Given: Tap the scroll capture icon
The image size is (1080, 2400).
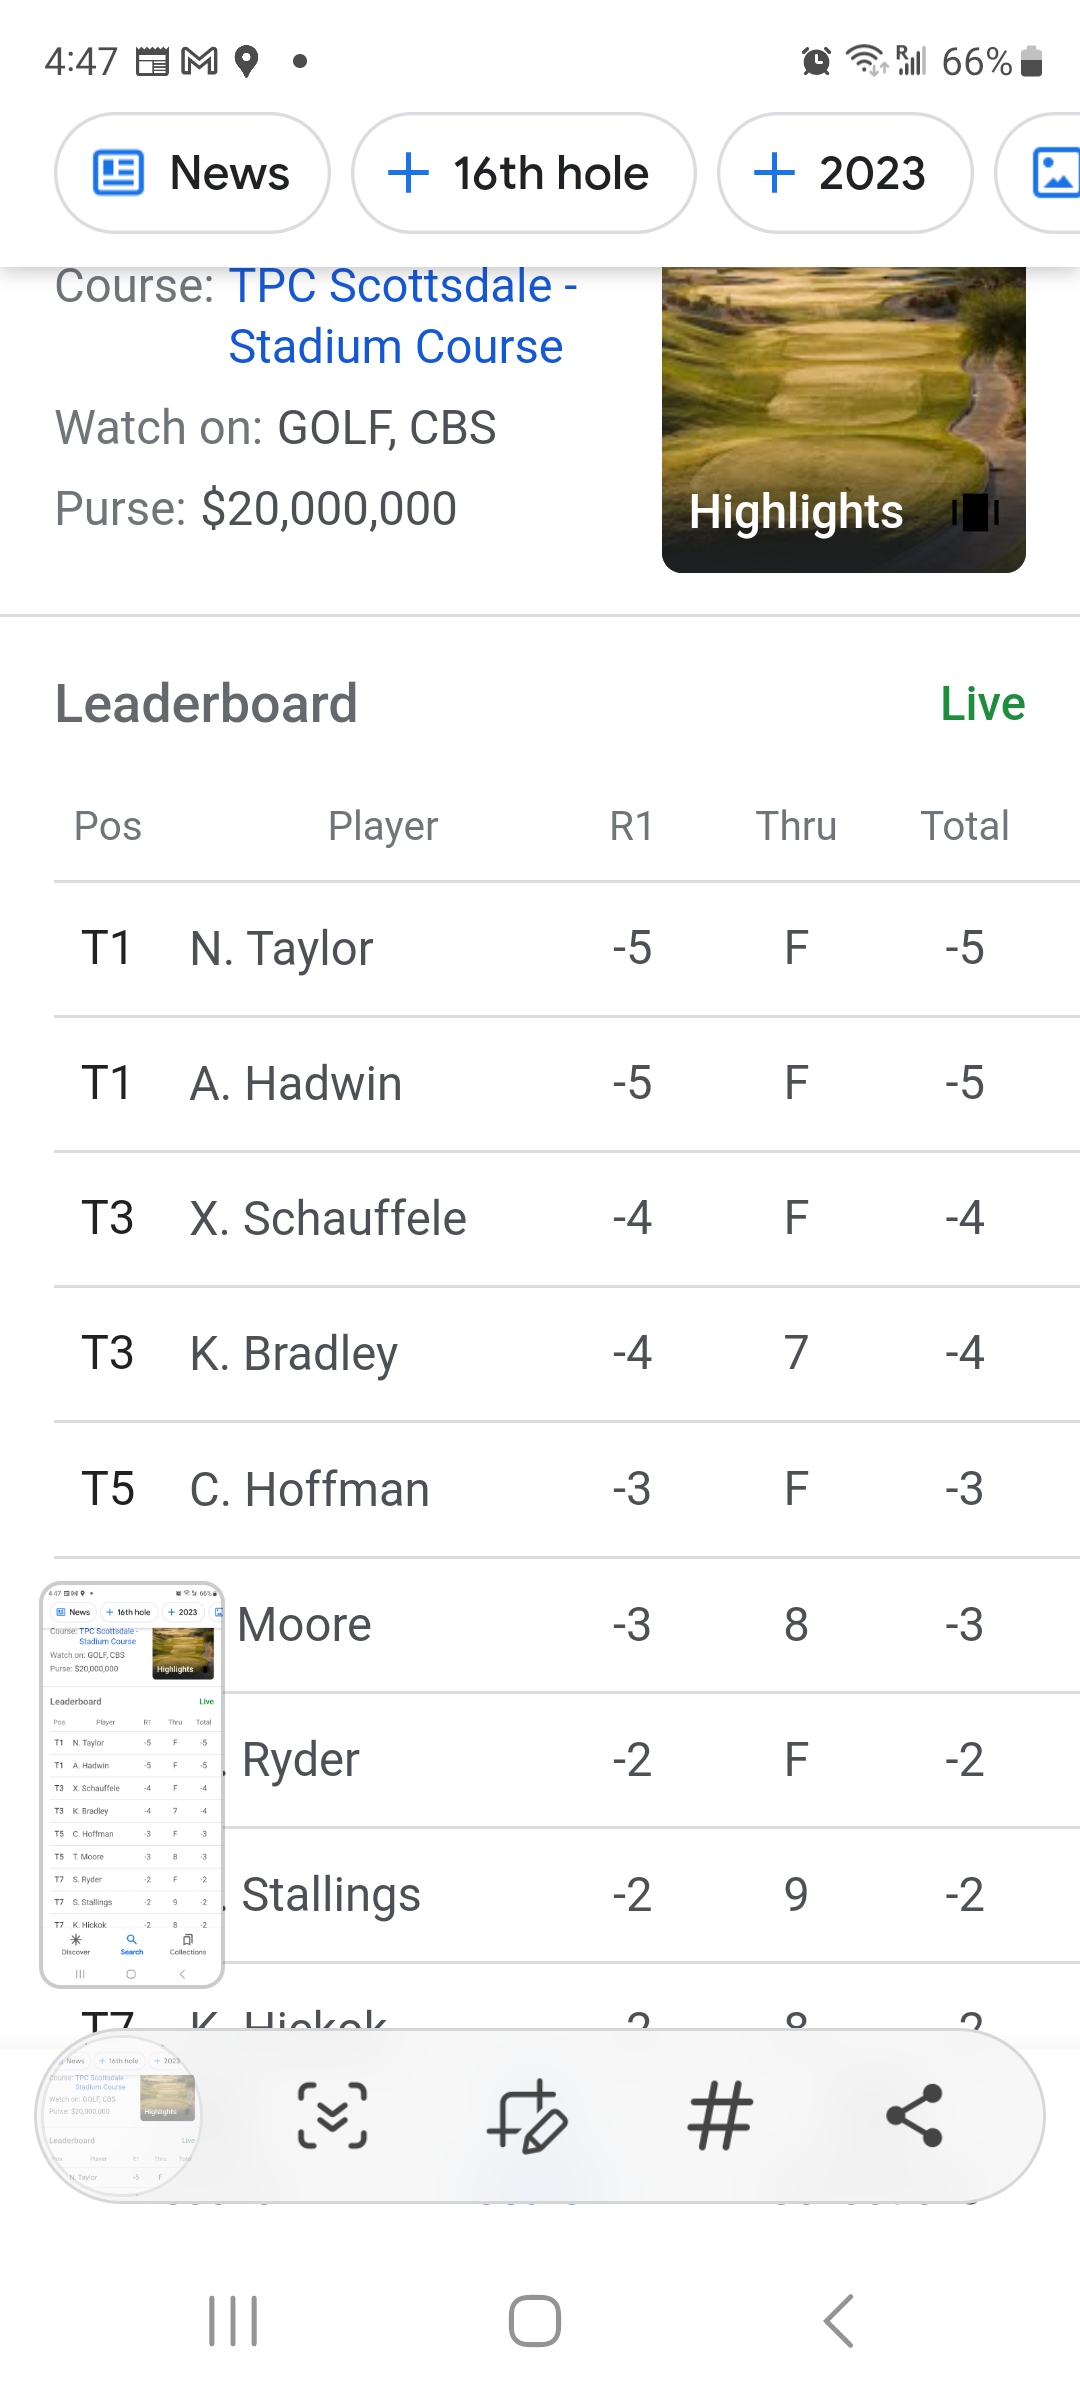Looking at the screenshot, I should pyautogui.click(x=332, y=2116).
